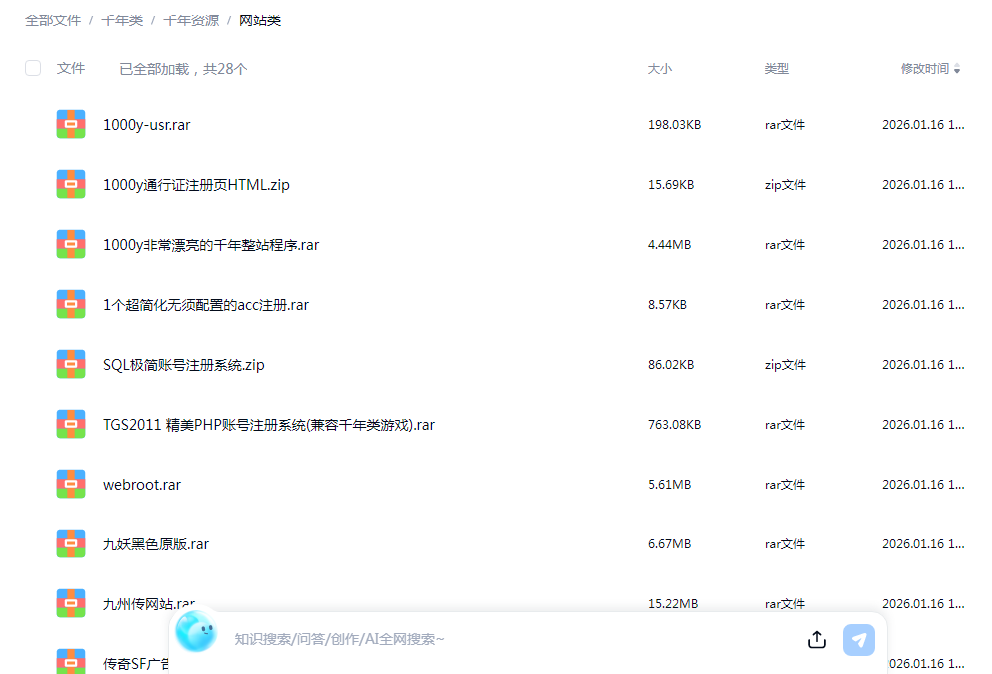Select the icon of 九妖黑色原版.rar
Viewport: 992px width, 674px height.
pyautogui.click(x=70, y=543)
